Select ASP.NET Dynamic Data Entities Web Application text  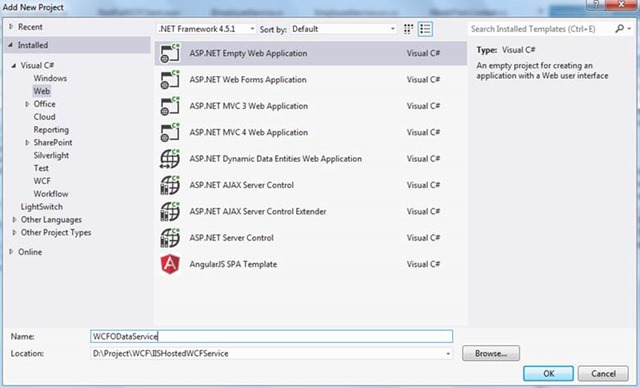tap(276, 159)
